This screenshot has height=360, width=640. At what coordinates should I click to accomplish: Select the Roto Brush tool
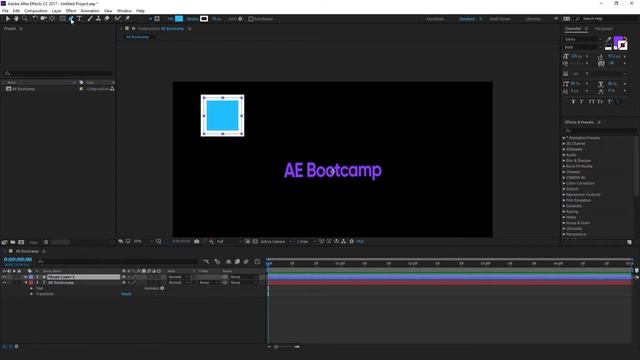point(118,19)
